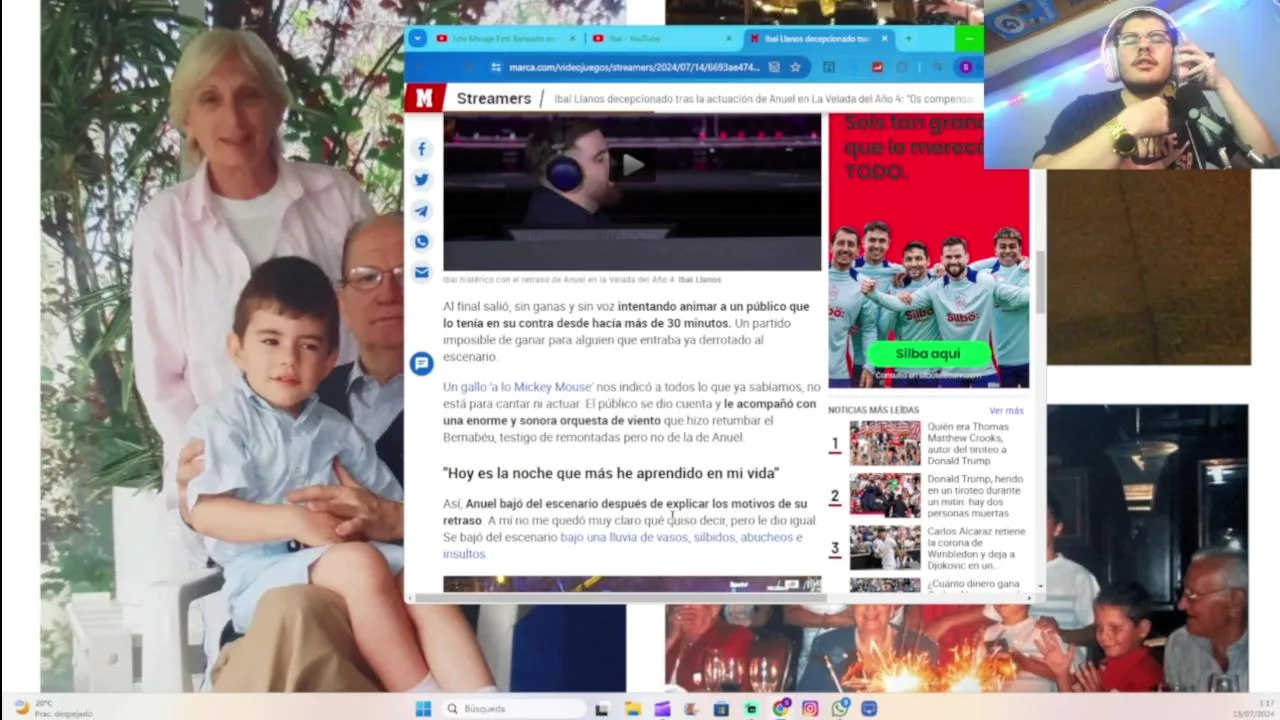This screenshot has height=720, width=1280.
Task: Open Instagram from the taskbar
Action: point(810,709)
